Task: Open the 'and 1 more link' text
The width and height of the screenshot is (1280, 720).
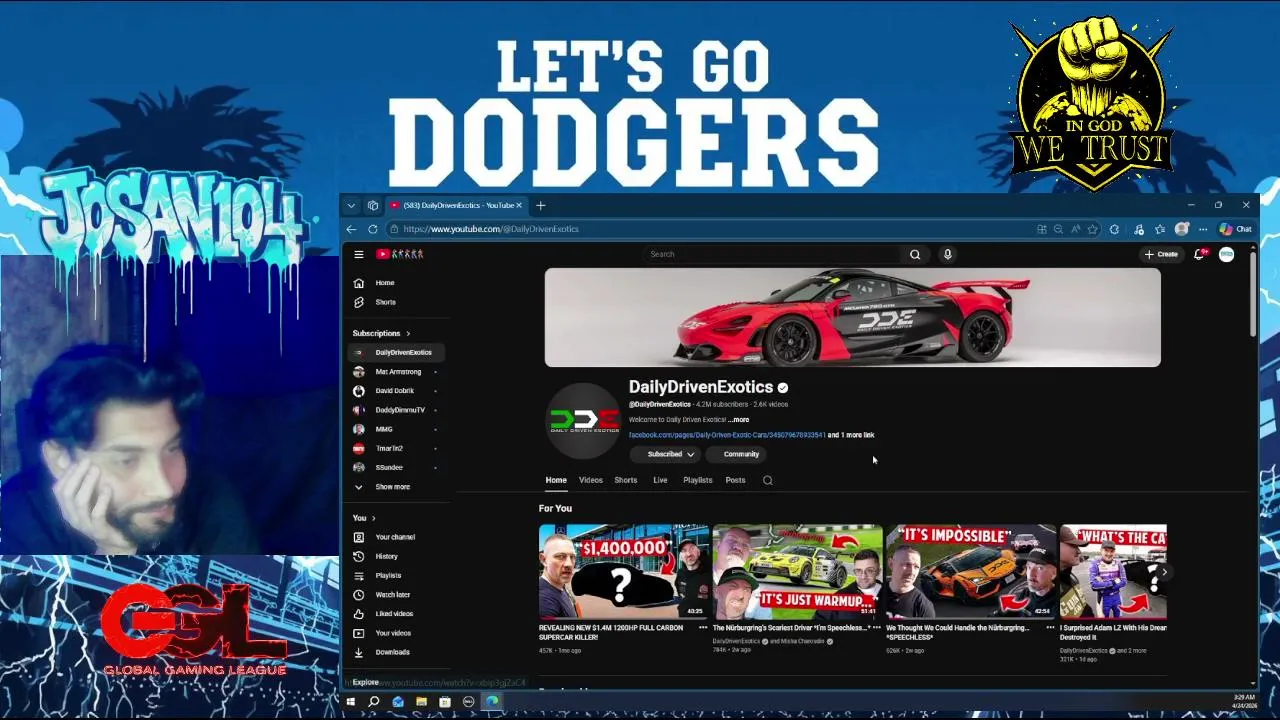Action: 851,435
